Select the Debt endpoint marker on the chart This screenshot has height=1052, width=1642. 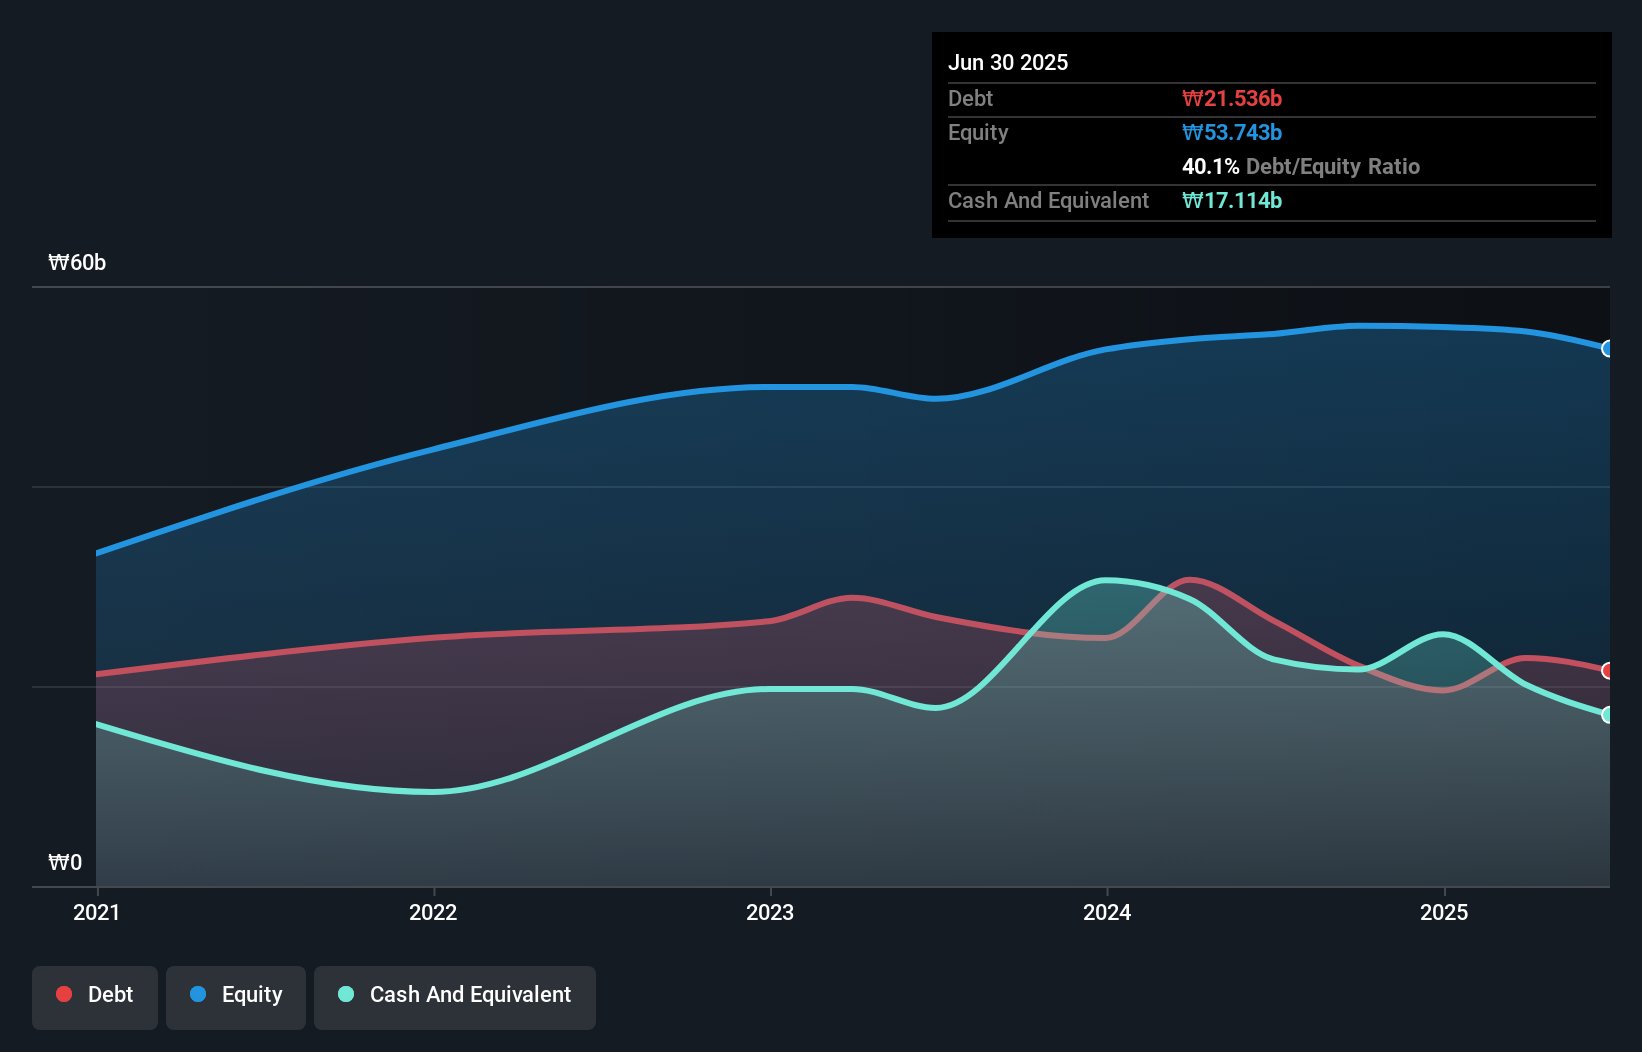pyautogui.click(x=1608, y=671)
